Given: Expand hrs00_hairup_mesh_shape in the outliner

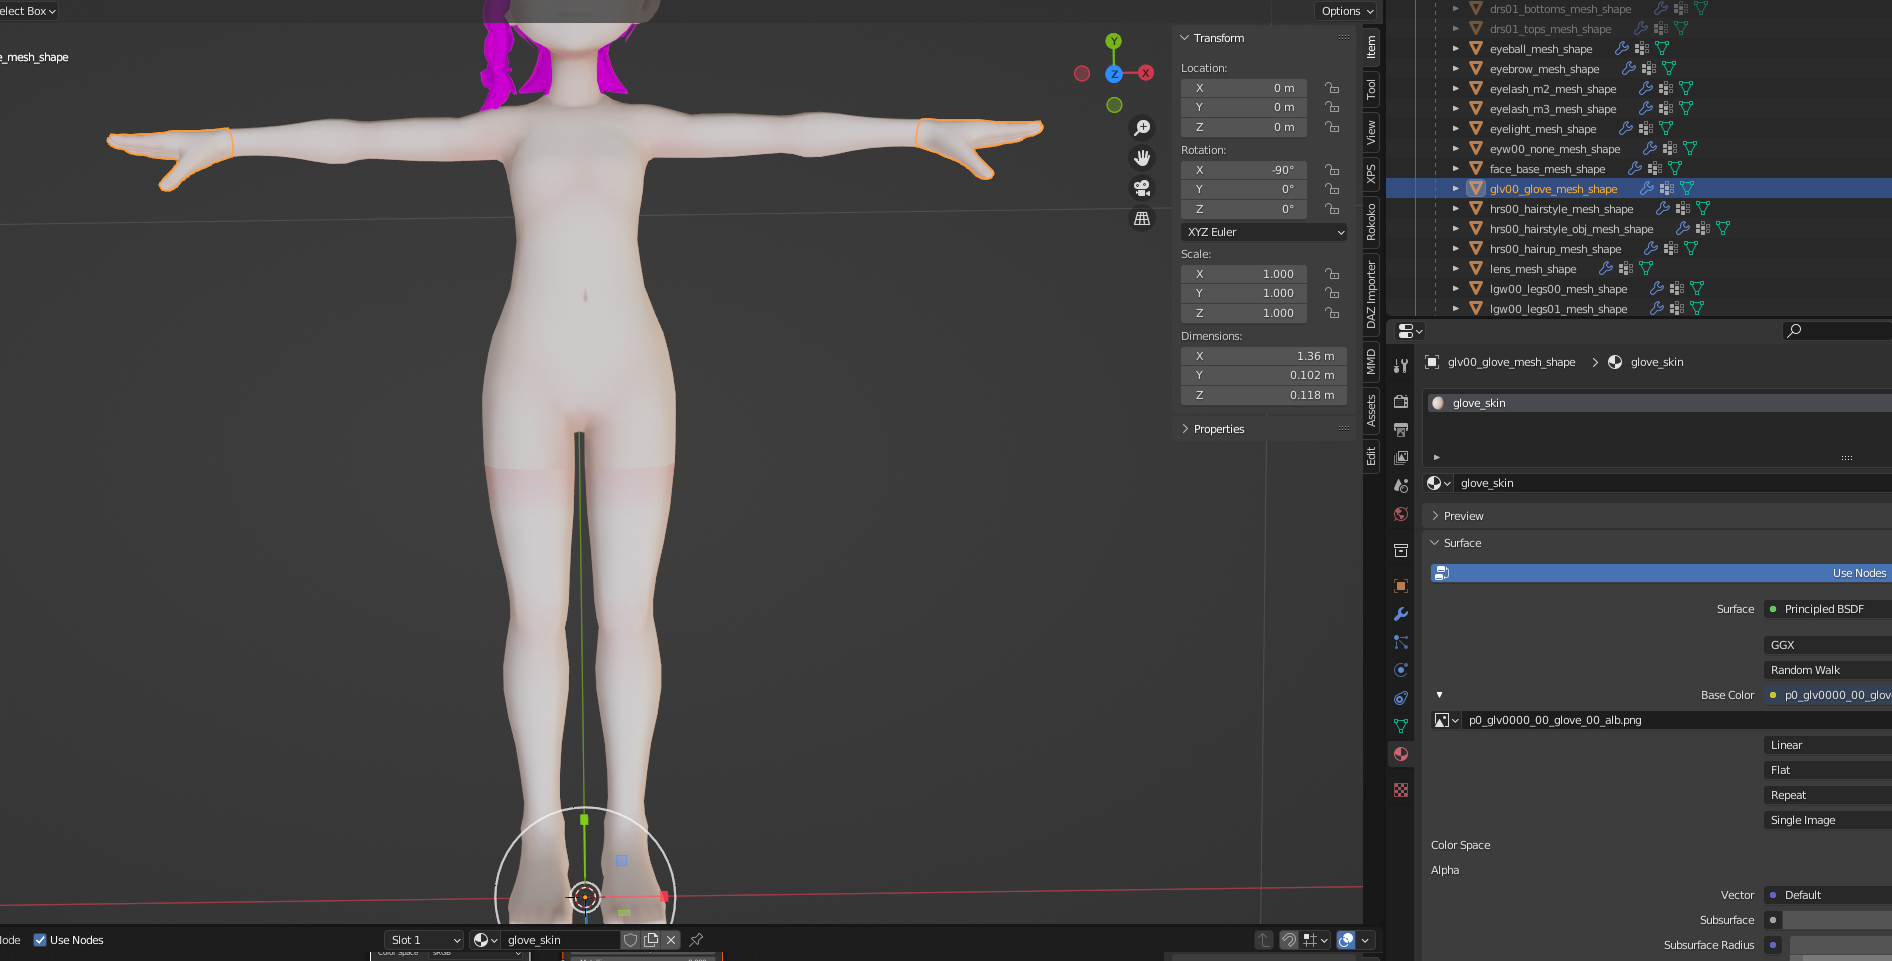Looking at the screenshot, I should coord(1456,248).
